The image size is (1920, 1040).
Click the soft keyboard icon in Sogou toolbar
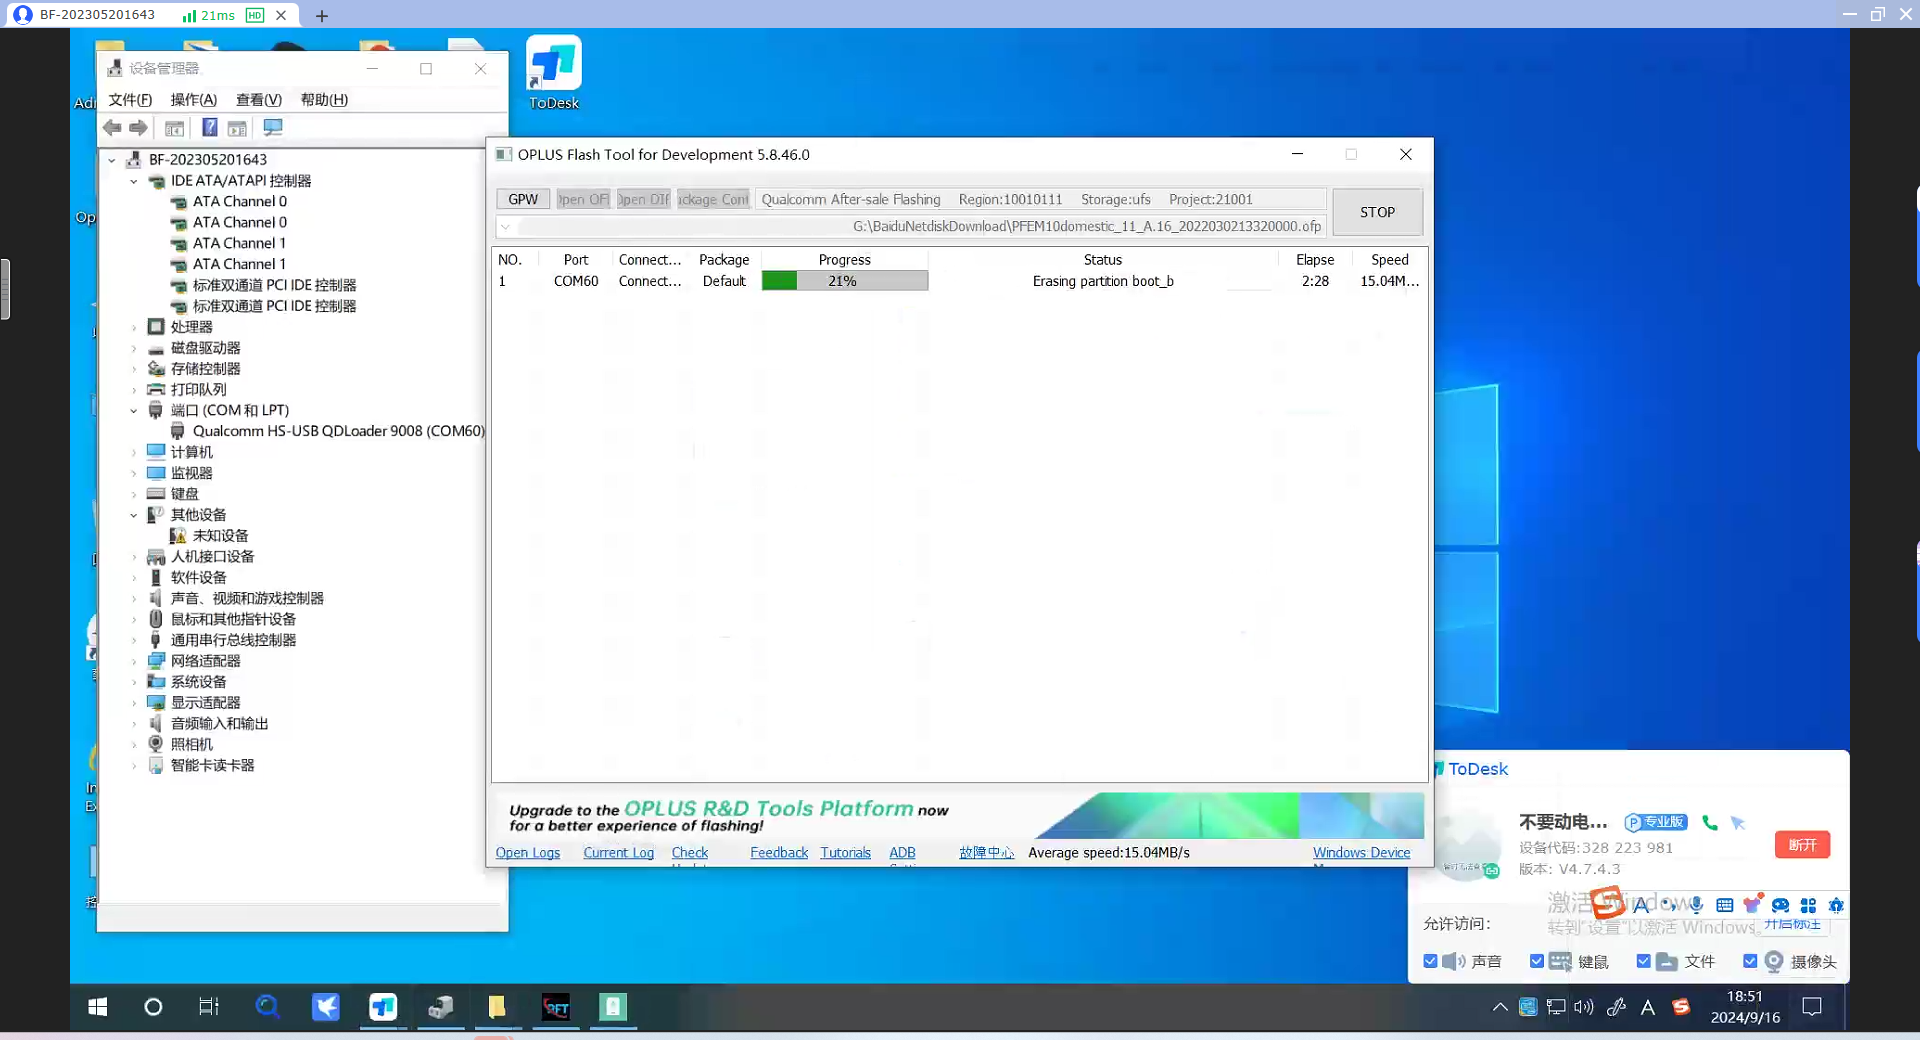pyautogui.click(x=1724, y=905)
